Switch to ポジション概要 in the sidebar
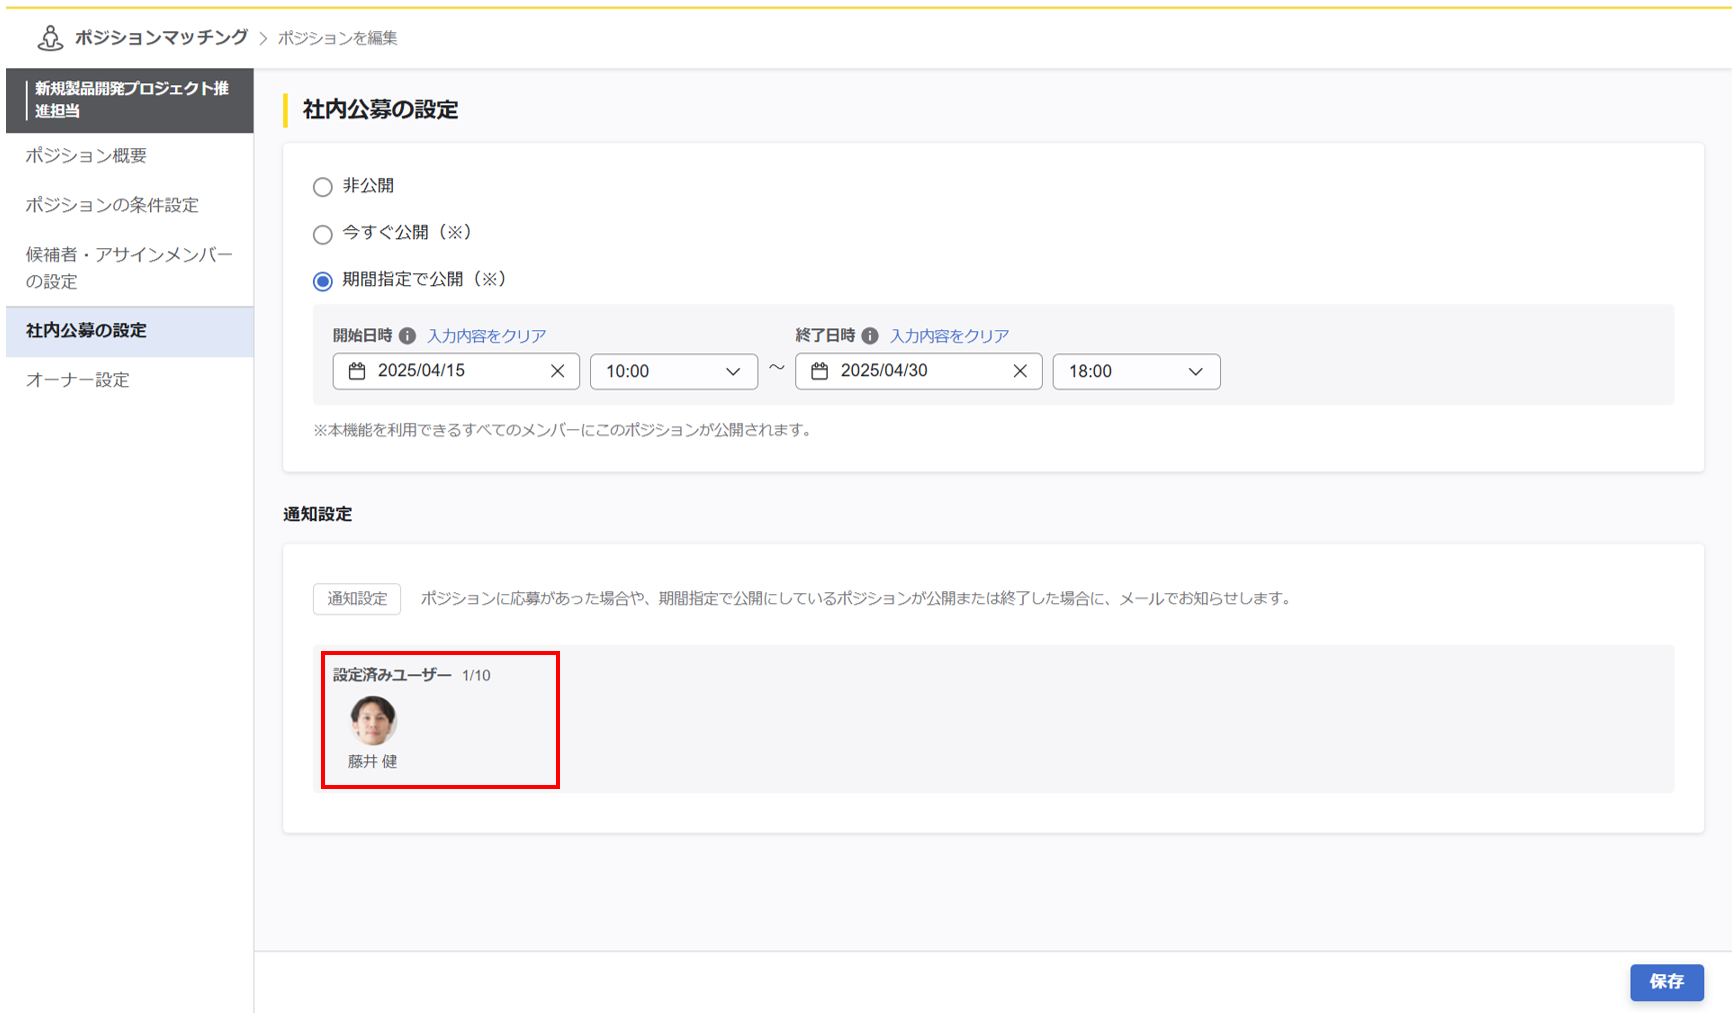Viewport: 1732px width, 1017px height. (x=85, y=156)
